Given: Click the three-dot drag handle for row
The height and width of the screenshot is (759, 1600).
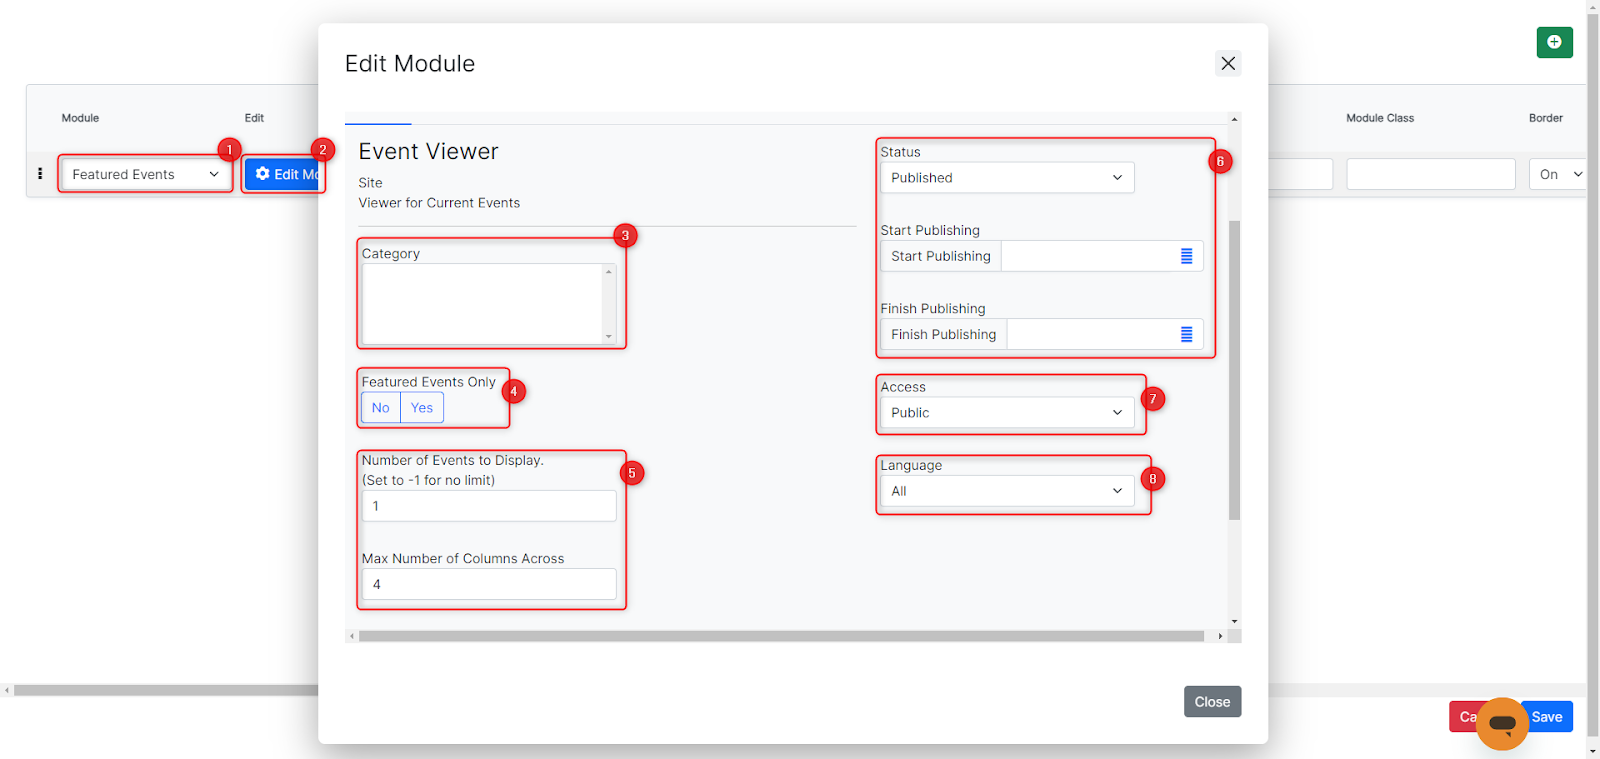Looking at the screenshot, I should (x=40, y=174).
